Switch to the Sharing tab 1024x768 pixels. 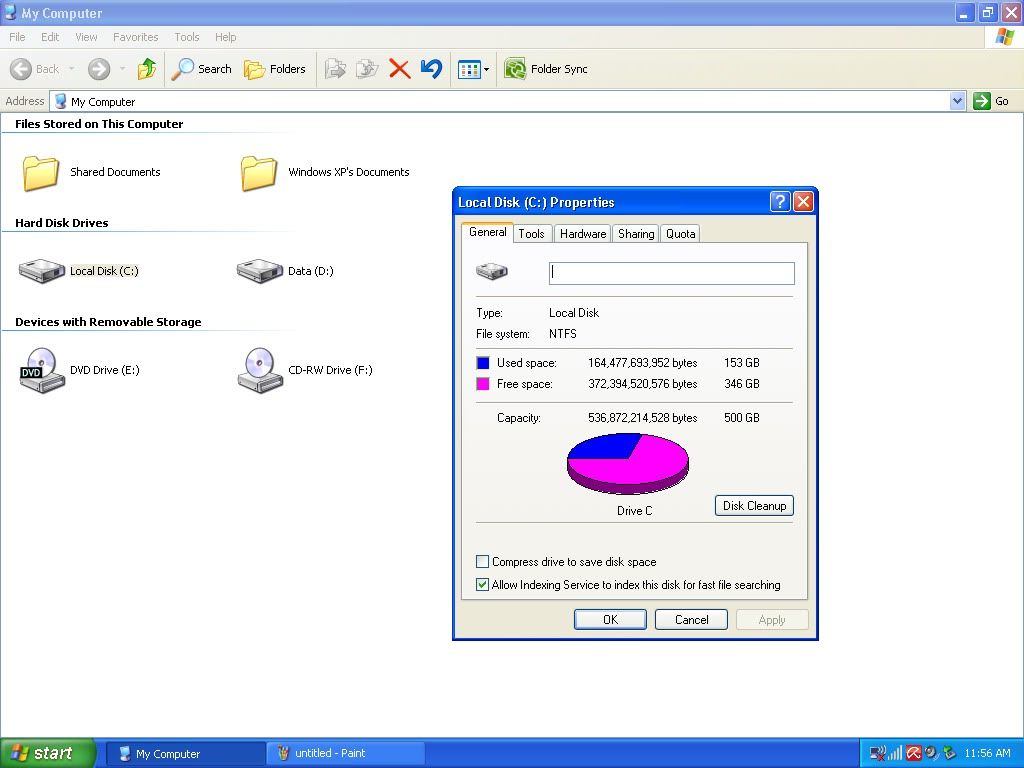click(x=636, y=234)
